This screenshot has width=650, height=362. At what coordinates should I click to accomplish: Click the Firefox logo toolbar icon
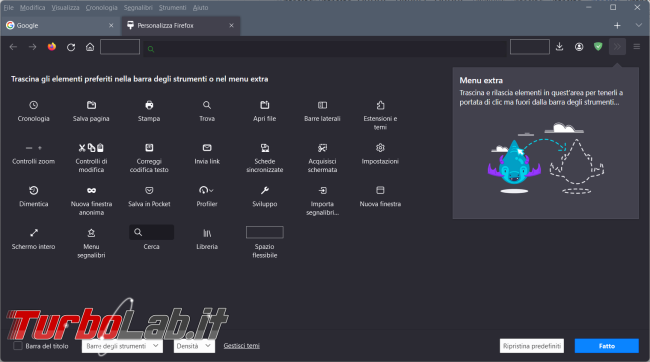point(52,47)
